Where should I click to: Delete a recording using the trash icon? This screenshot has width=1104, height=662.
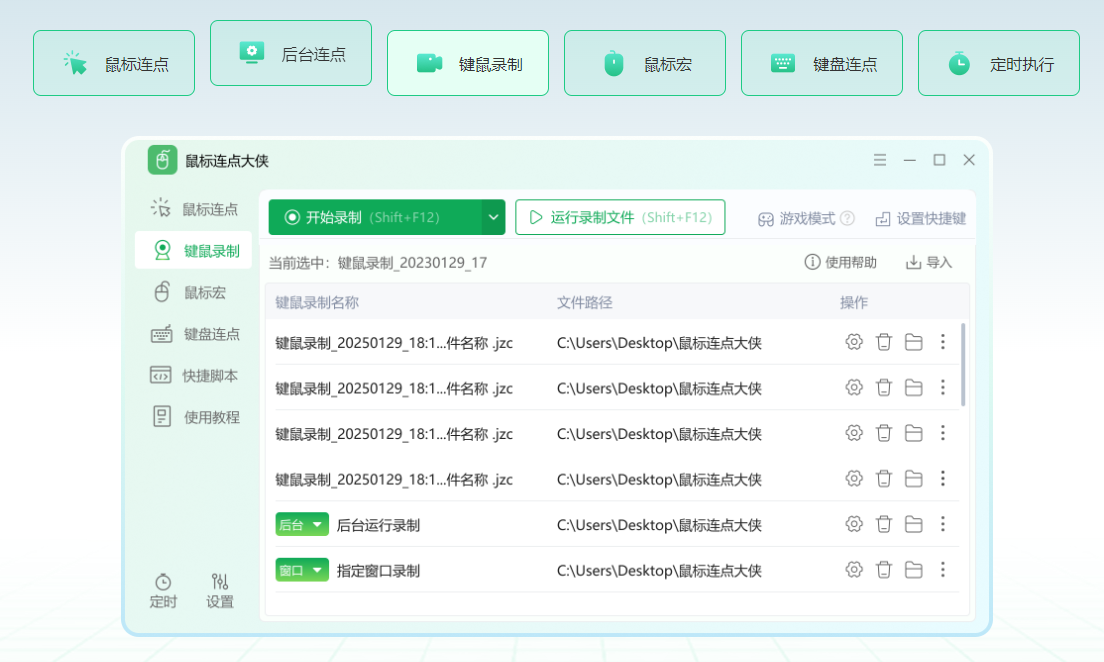point(883,341)
